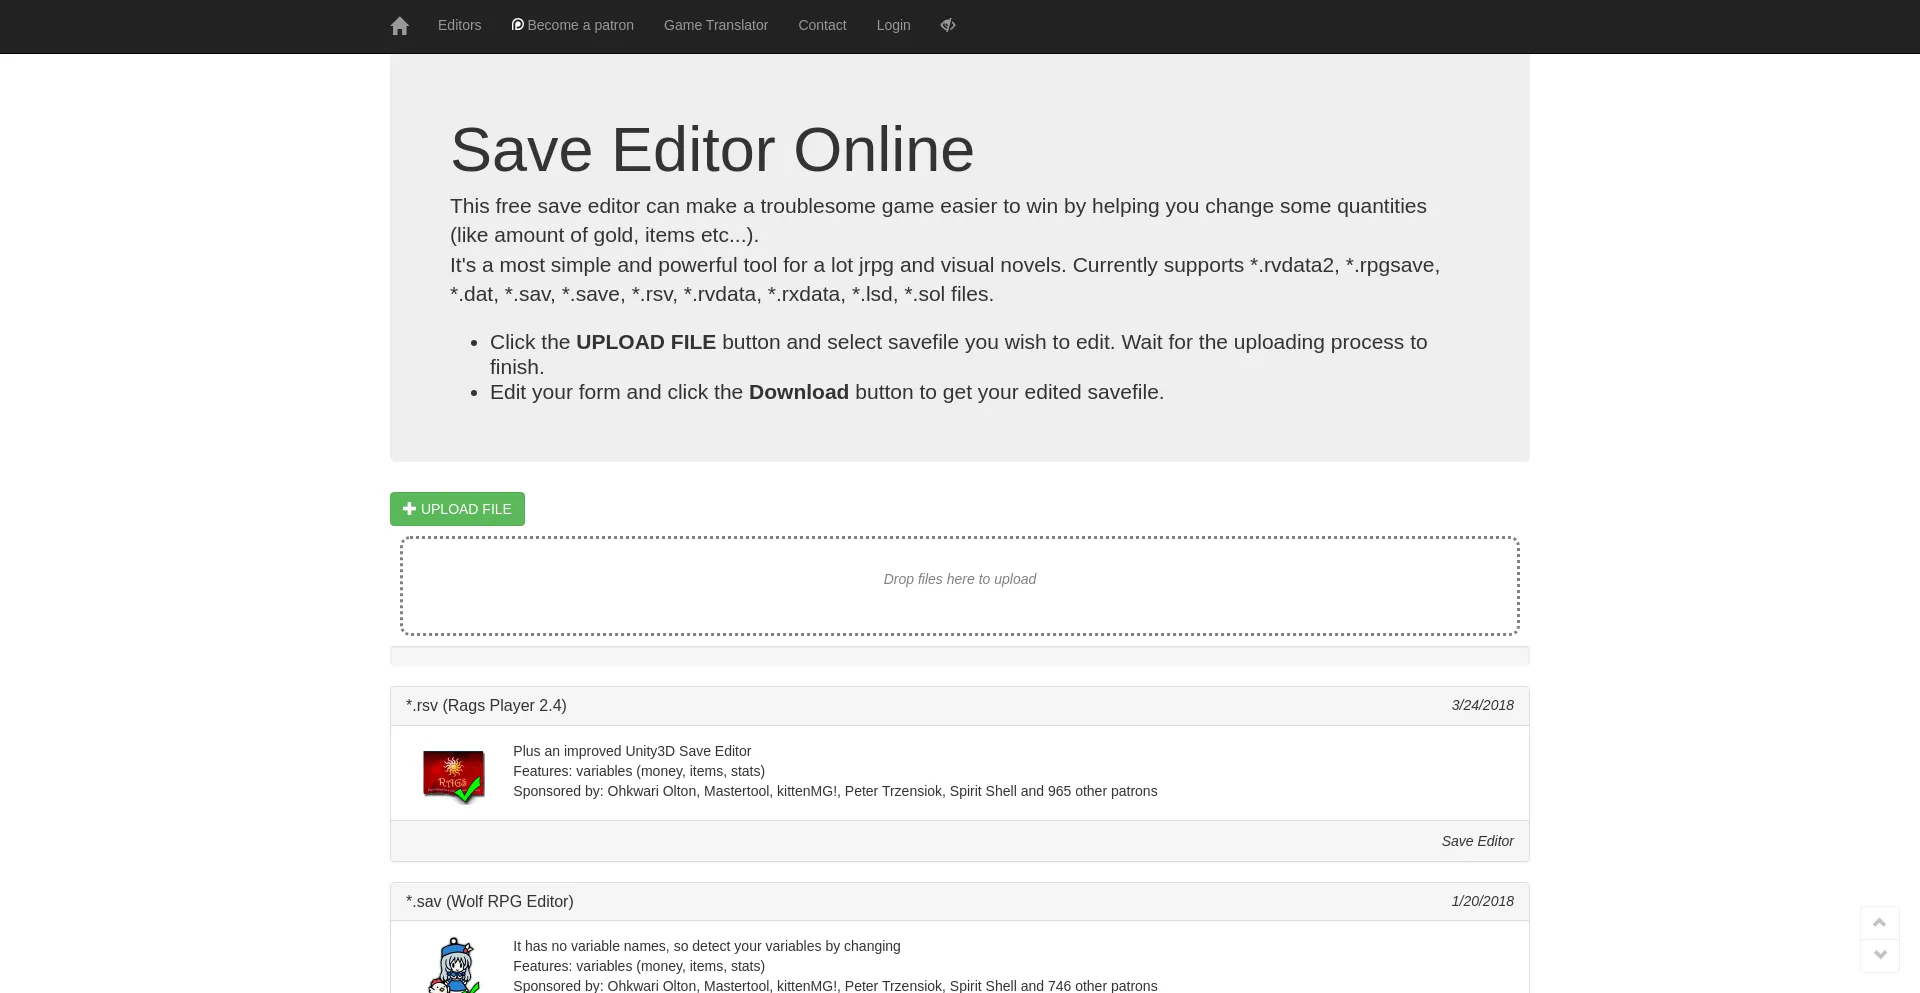
Task: Click the 1/20/2018 date label
Action: 1481,902
